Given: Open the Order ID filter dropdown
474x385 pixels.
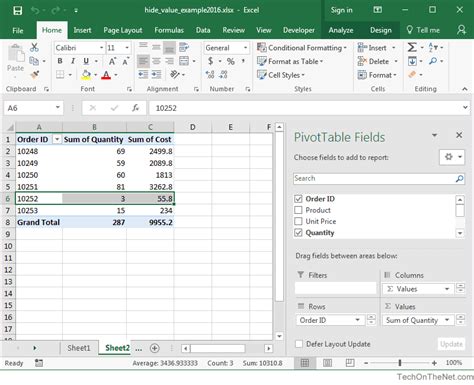Looking at the screenshot, I should click(x=57, y=139).
